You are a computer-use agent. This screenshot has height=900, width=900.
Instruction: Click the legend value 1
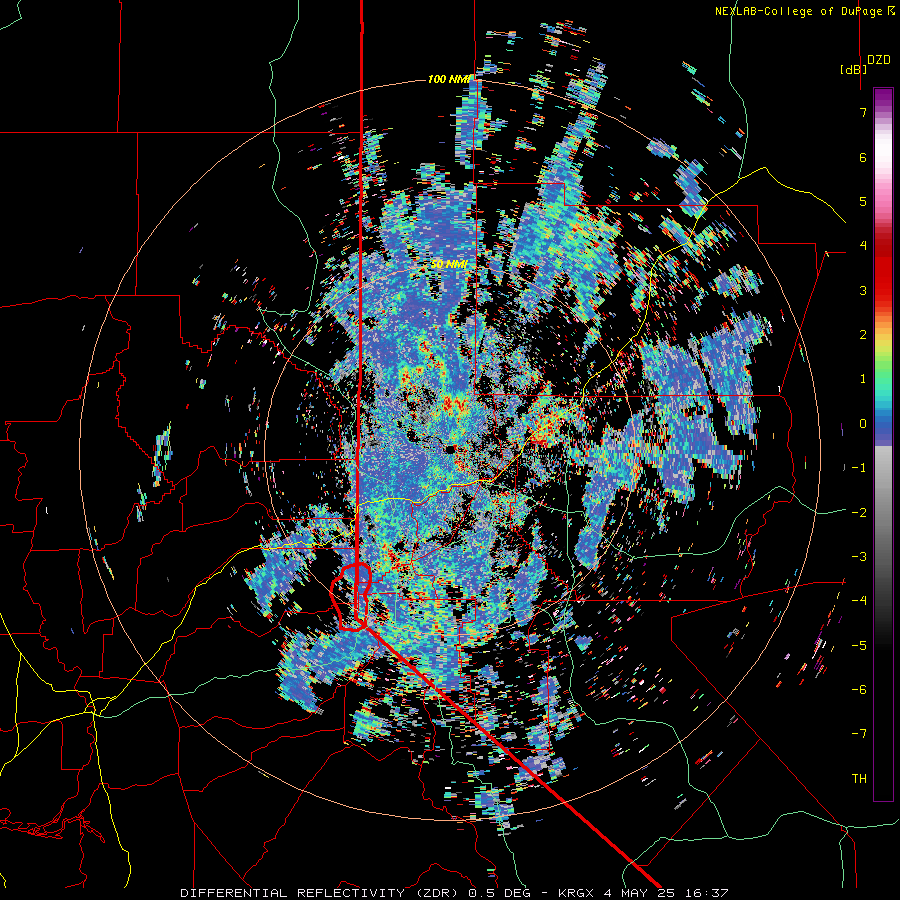(863, 379)
